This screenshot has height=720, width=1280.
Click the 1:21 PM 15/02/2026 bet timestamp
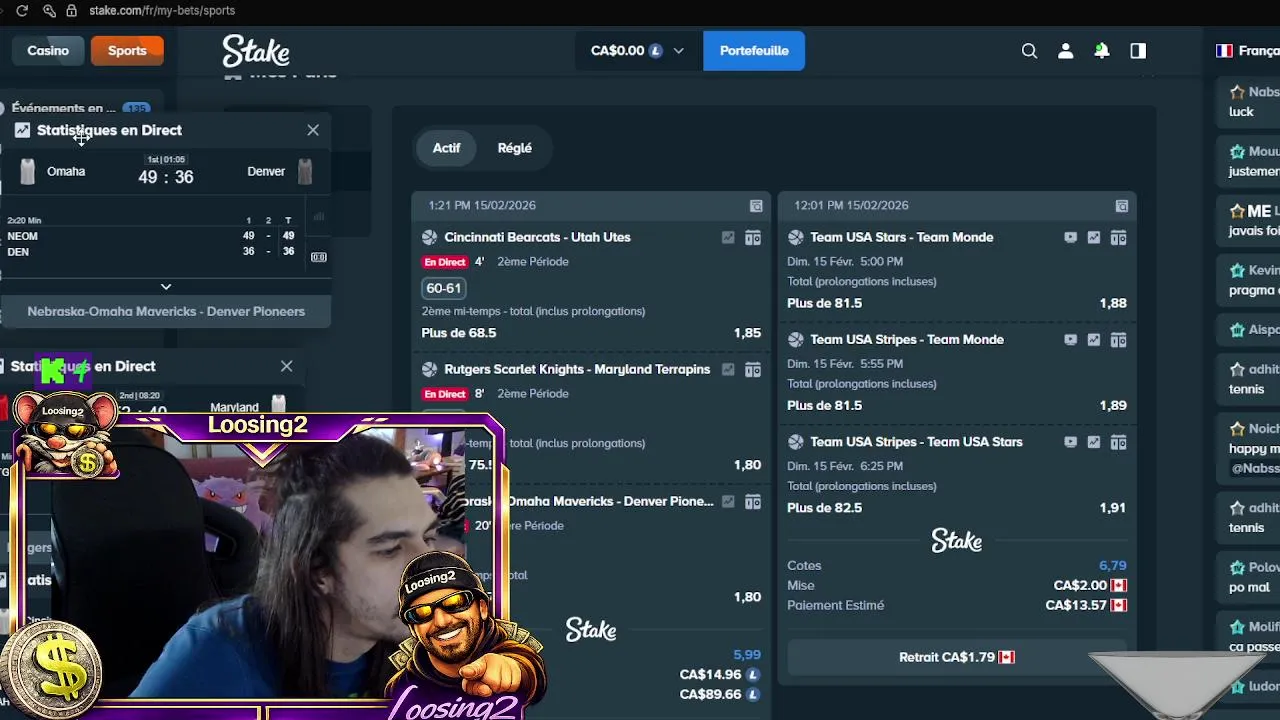[482, 206]
